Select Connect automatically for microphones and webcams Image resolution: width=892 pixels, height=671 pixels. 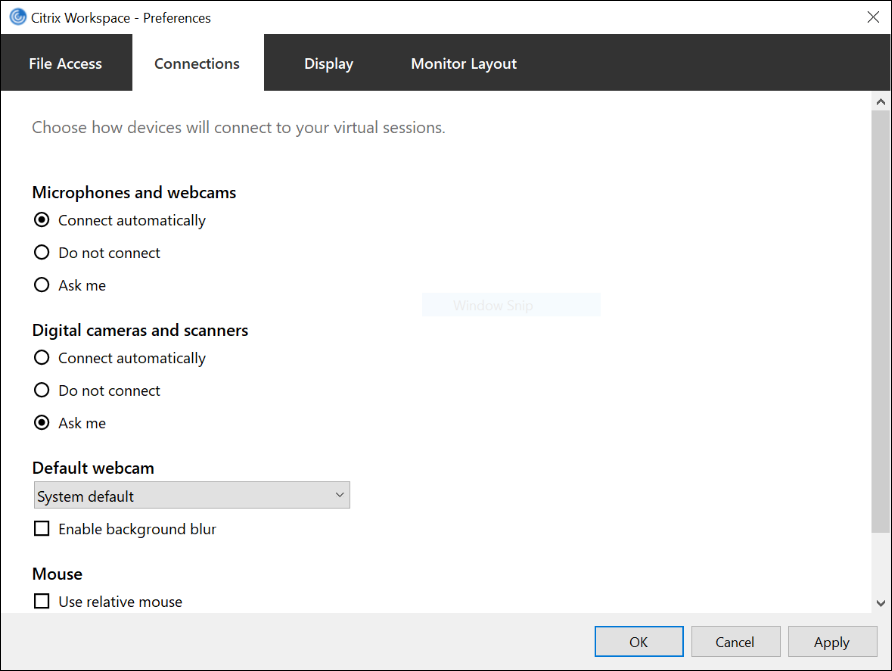pyautogui.click(x=42, y=220)
